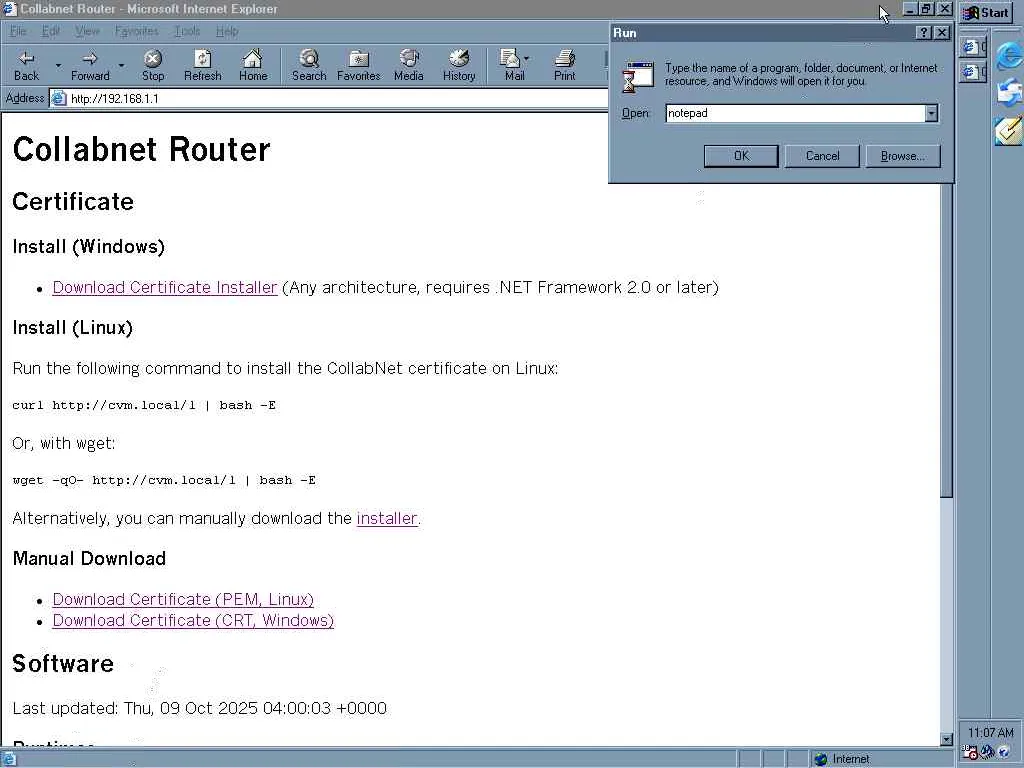The height and width of the screenshot is (768, 1024).
Task: Open the Forward history dropdown arrow
Action: 121,65
